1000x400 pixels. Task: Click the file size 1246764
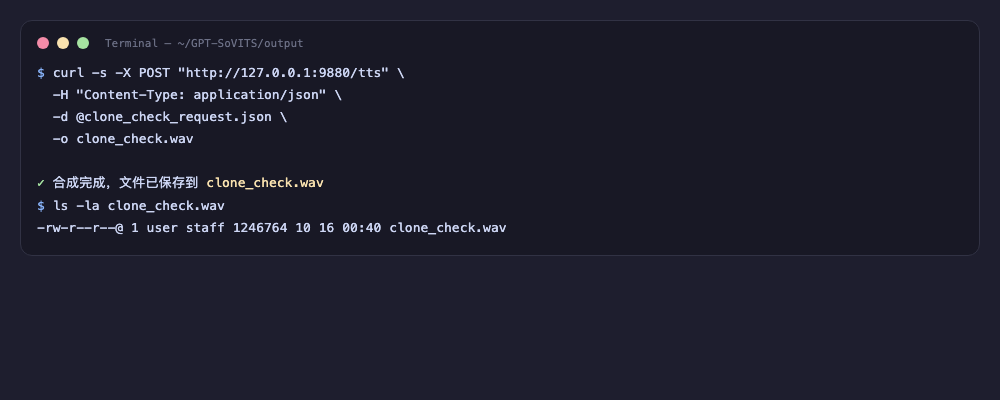tap(260, 228)
